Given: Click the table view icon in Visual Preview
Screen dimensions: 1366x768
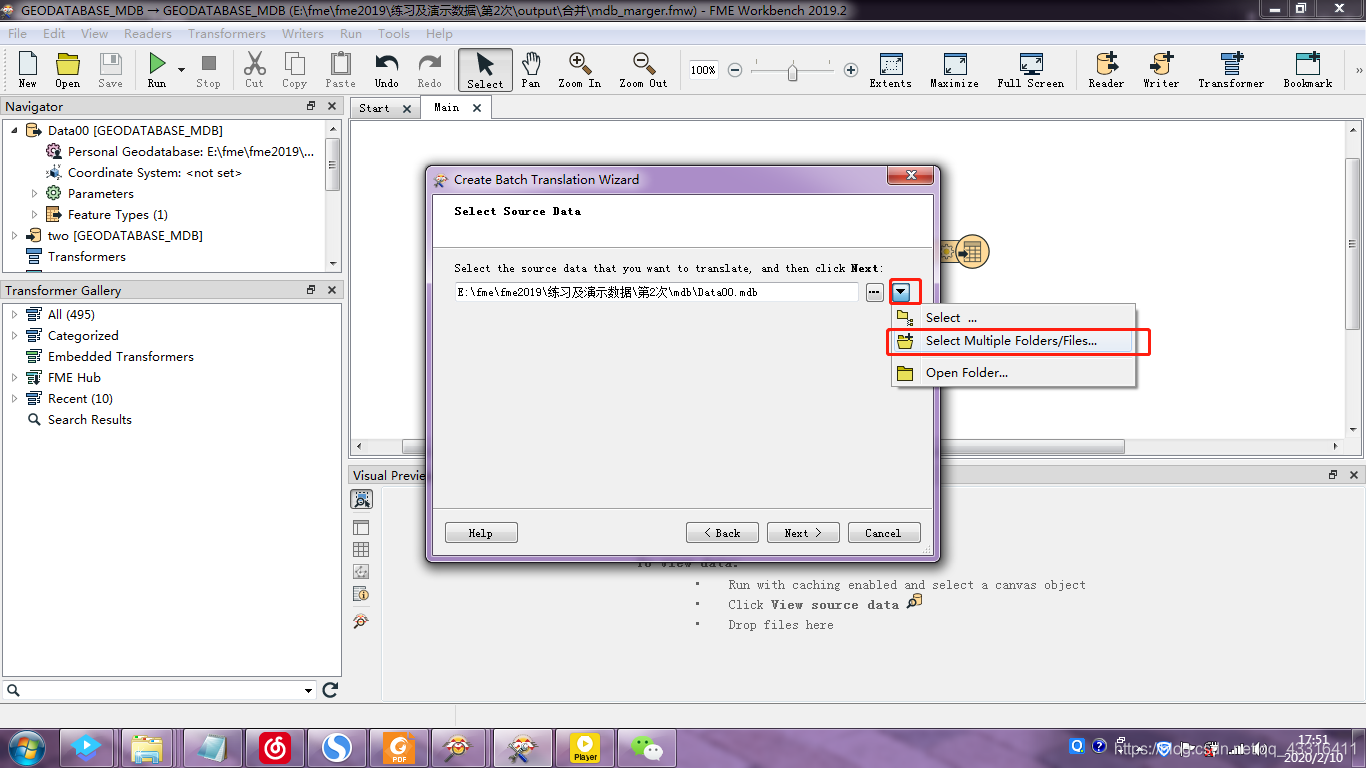Looking at the screenshot, I should [361, 549].
